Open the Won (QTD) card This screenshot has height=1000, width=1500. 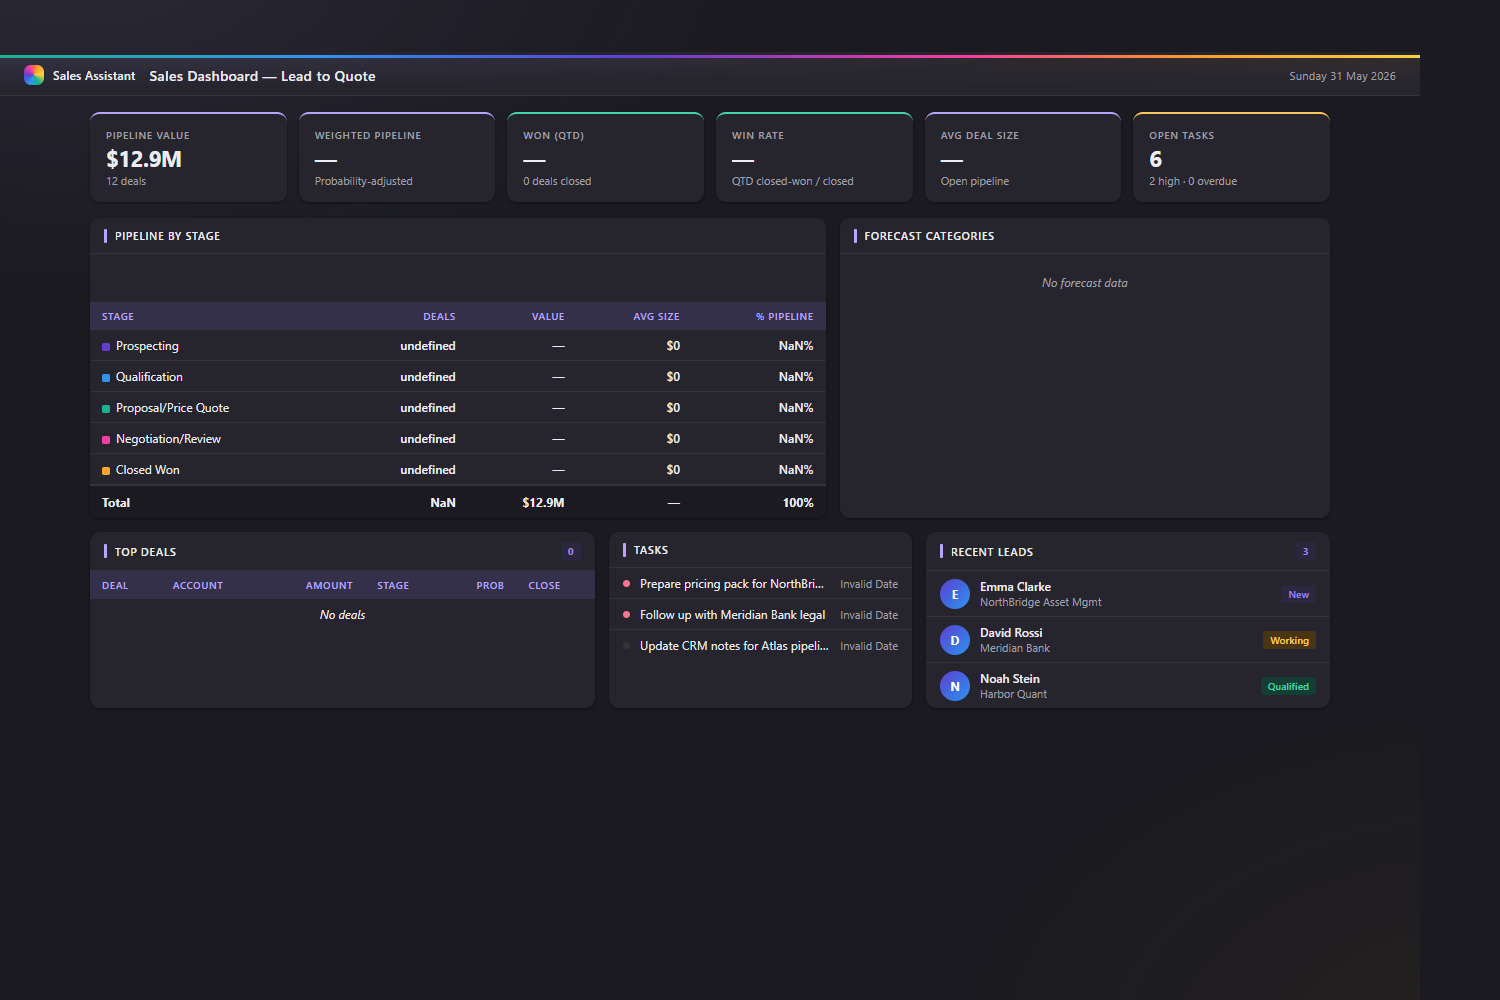pyautogui.click(x=605, y=157)
